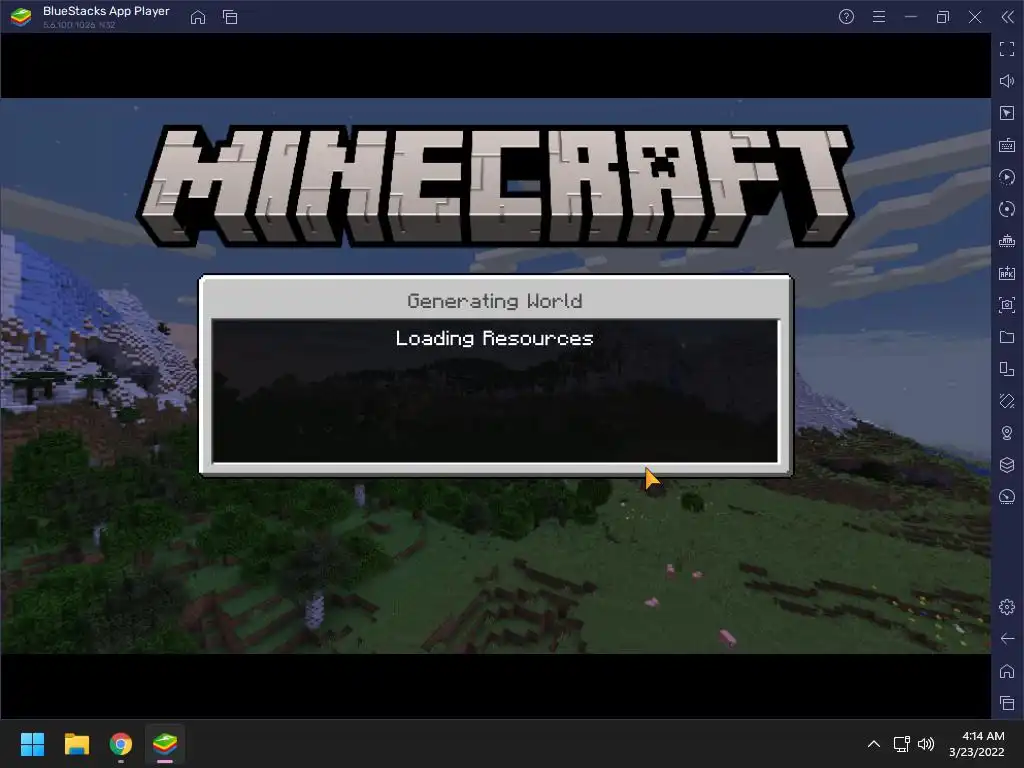Close the BlueStacks App Player window

point(975,17)
